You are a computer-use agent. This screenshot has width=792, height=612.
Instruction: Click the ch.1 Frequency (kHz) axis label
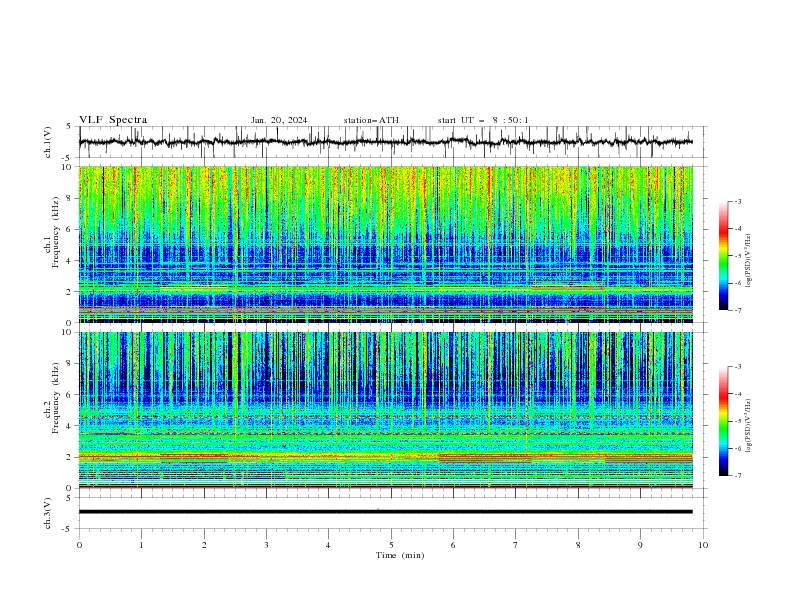(52, 232)
